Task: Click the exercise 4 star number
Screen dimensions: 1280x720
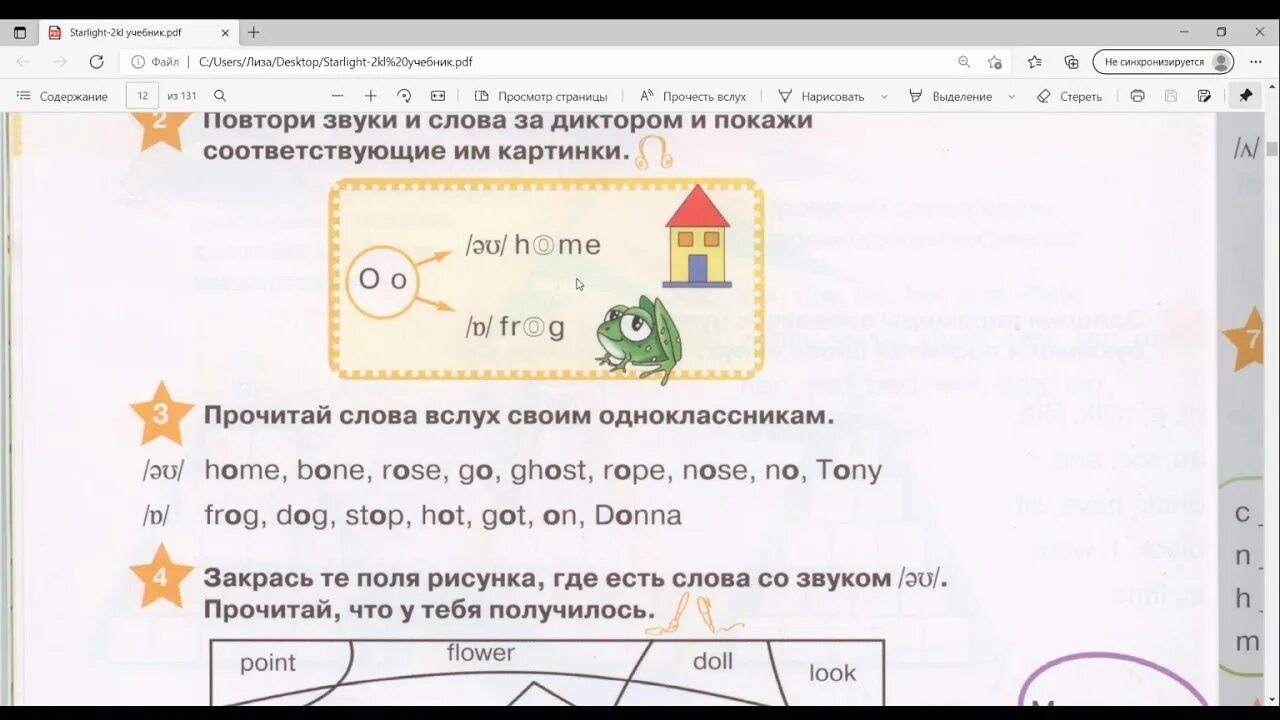Action: (x=160, y=577)
